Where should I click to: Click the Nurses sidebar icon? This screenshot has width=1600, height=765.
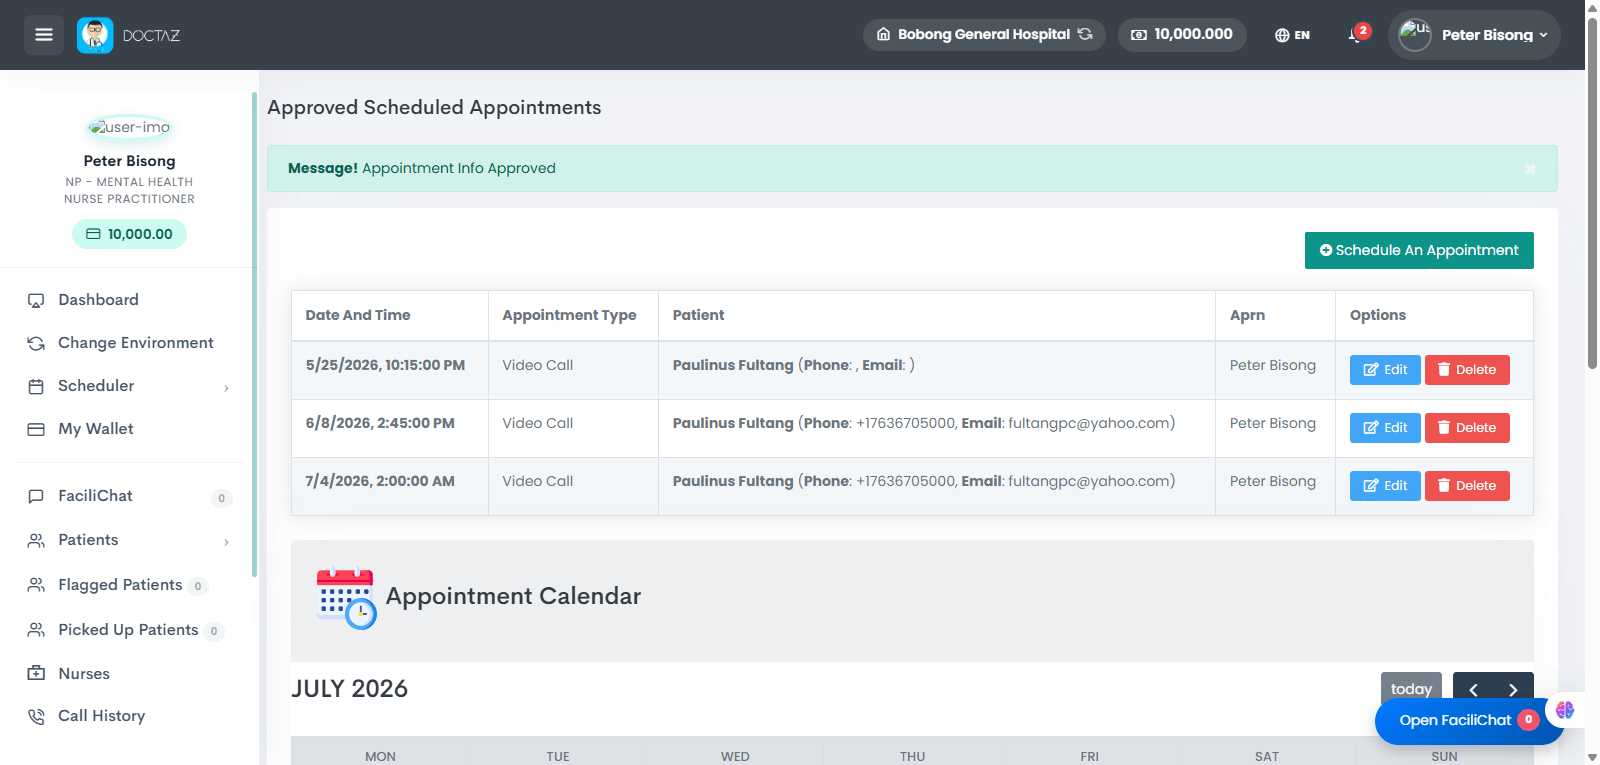coord(36,673)
